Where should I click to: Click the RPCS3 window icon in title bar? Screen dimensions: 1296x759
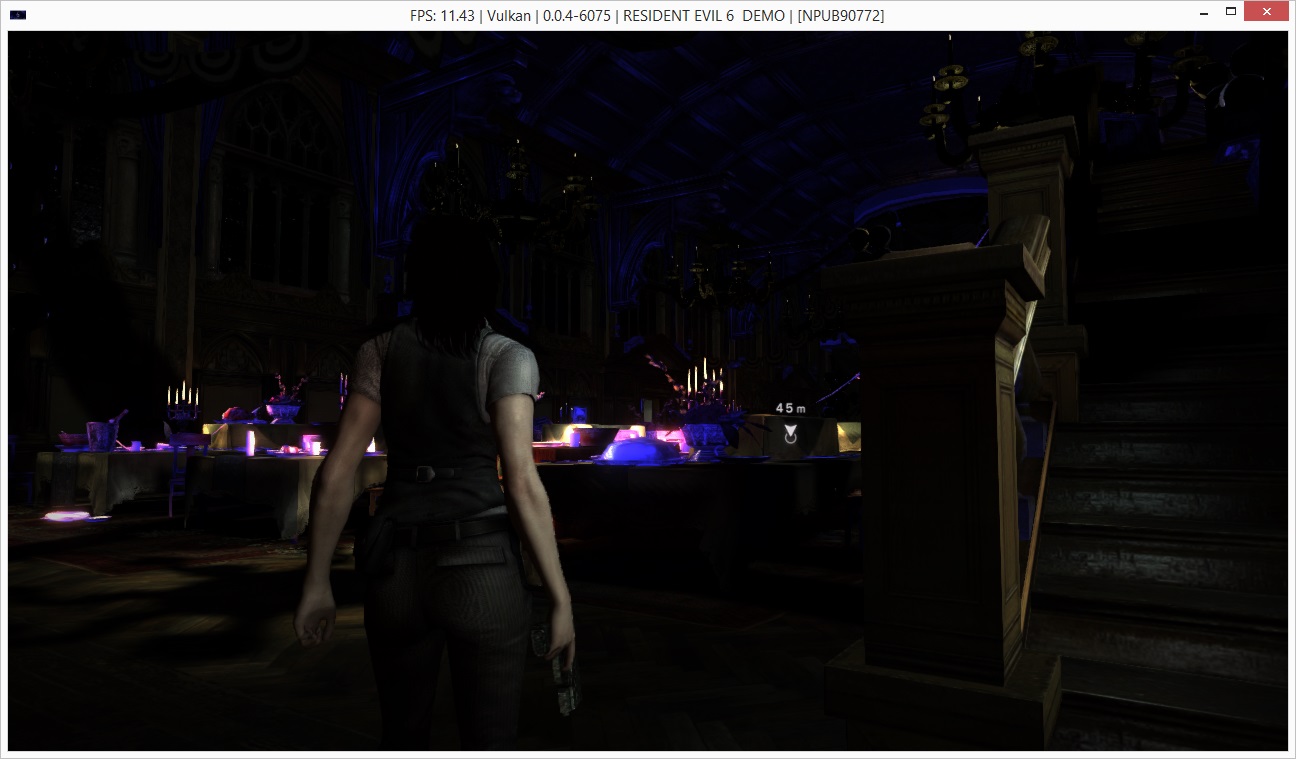[x=18, y=15]
